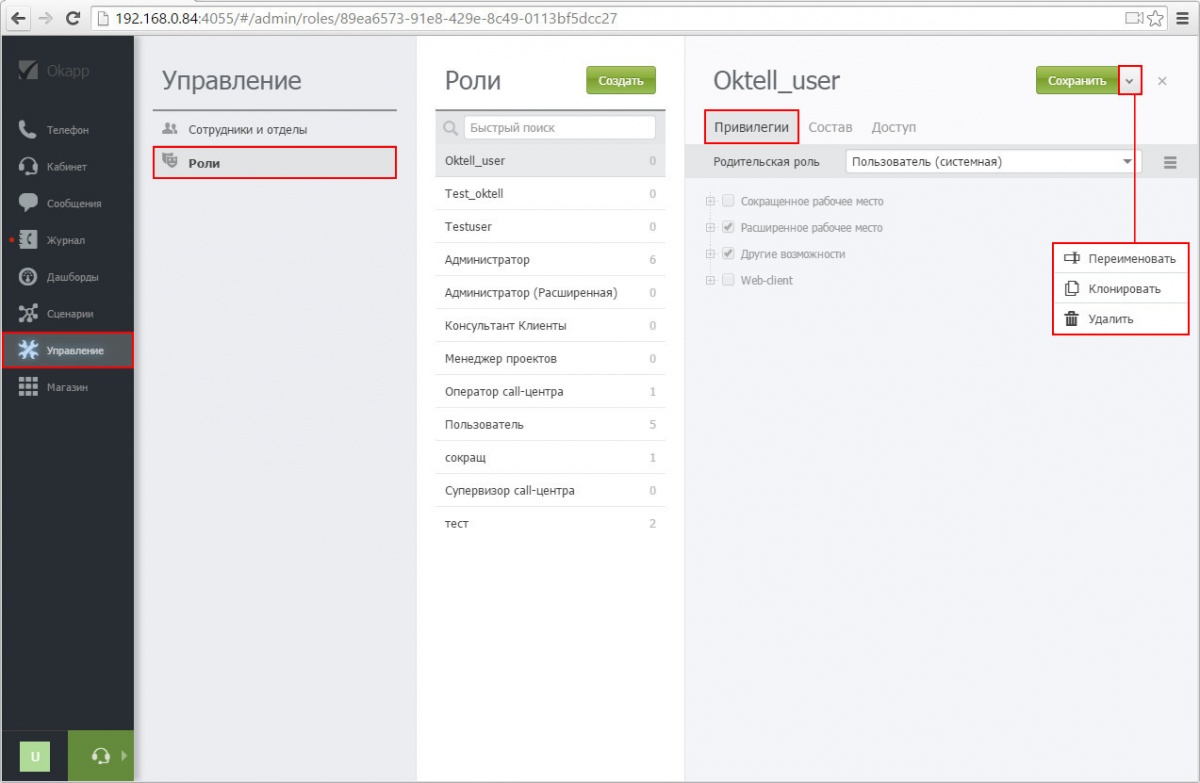1200x783 pixels.
Task: Expand the Web-client tree node
Action: point(711,280)
